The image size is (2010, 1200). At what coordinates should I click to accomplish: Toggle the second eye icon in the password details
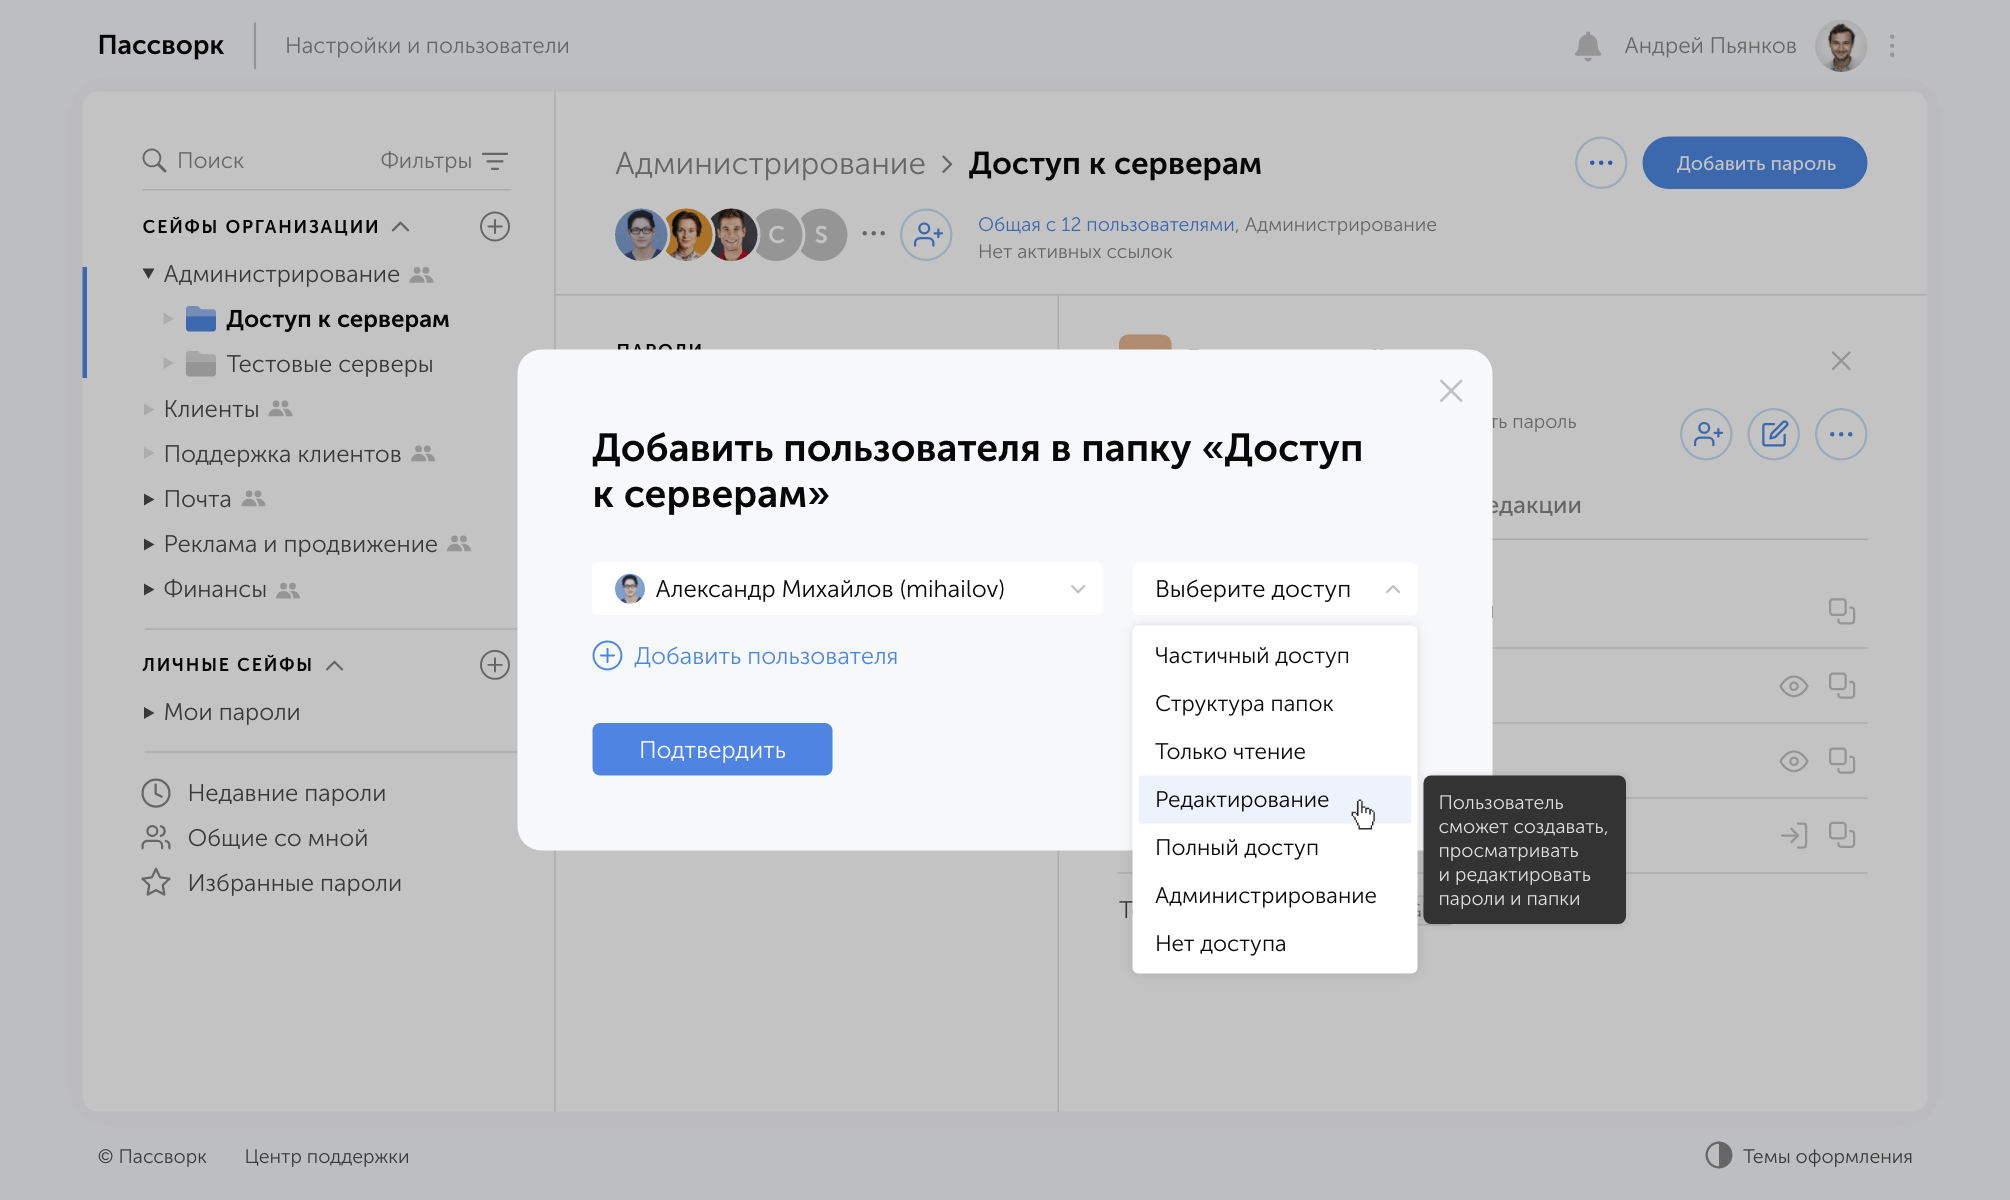click(x=1793, y=761)
